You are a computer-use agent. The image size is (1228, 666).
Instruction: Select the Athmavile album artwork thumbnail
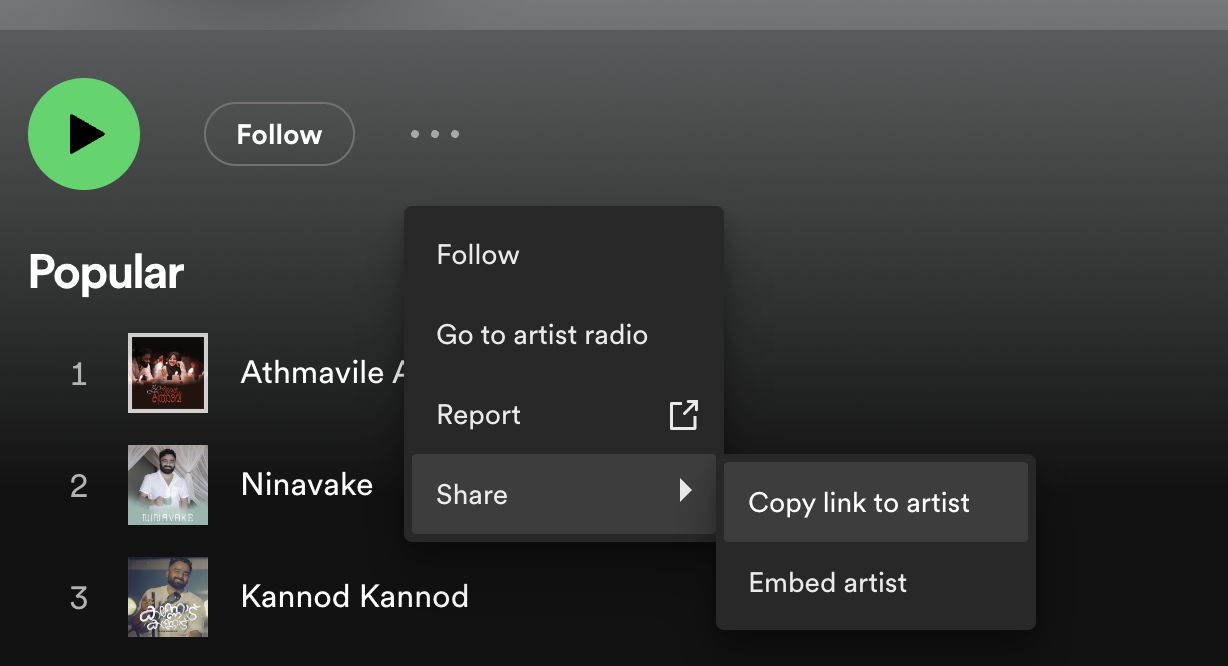point(167,373)
